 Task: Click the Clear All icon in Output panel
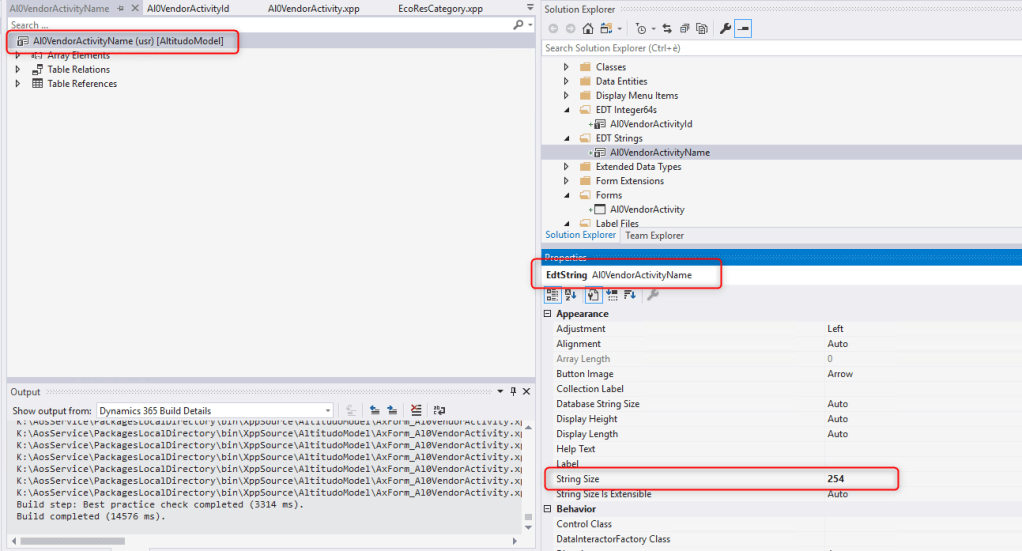click(x=416, y=410)
